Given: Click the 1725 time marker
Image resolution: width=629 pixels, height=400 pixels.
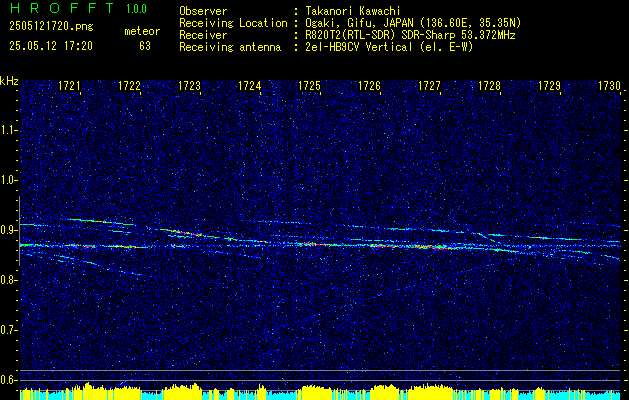Looking at the screenshot, I should pyautogui.click(x=309, y=86).
